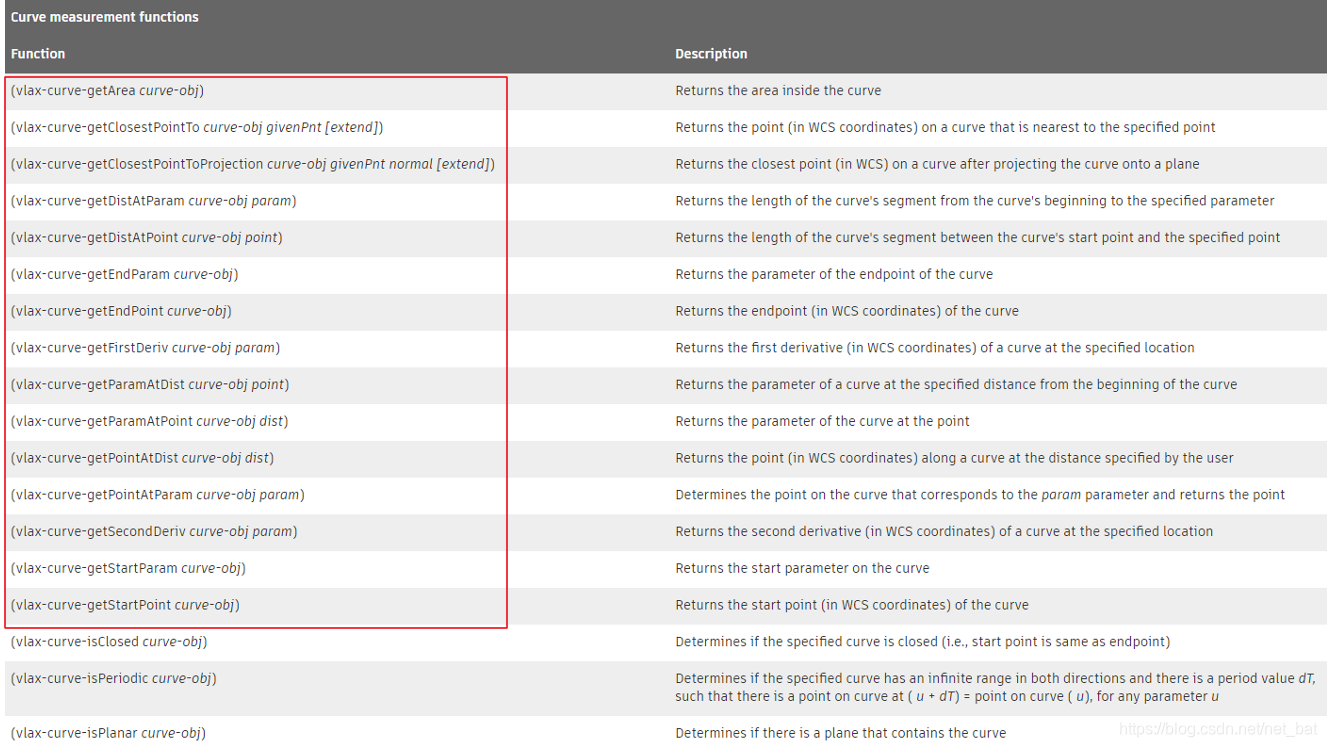The width and height of the screenshot is (1327, 747).
Task: Click the 'Description' column header
Action: 711,54
